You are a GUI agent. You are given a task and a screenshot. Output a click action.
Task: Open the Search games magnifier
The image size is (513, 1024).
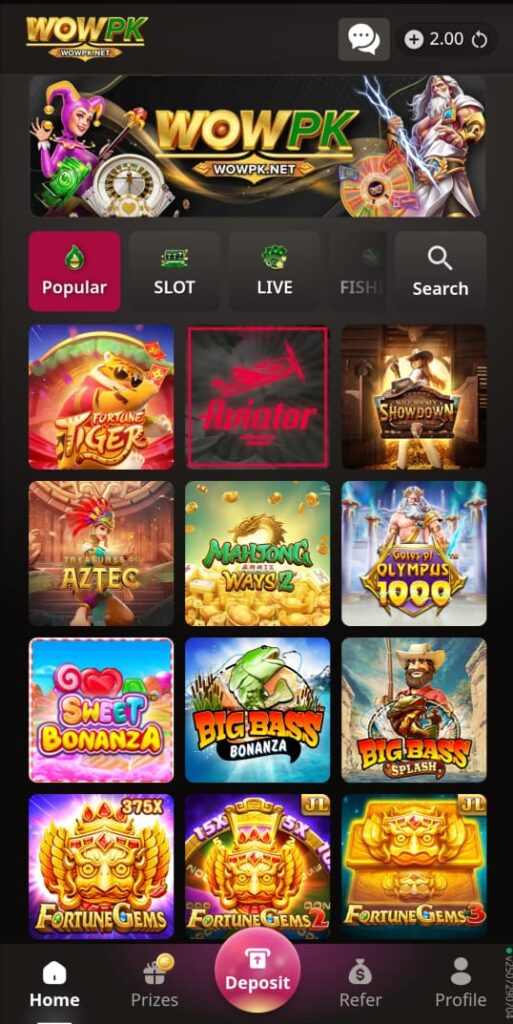[x=440, y=271]
